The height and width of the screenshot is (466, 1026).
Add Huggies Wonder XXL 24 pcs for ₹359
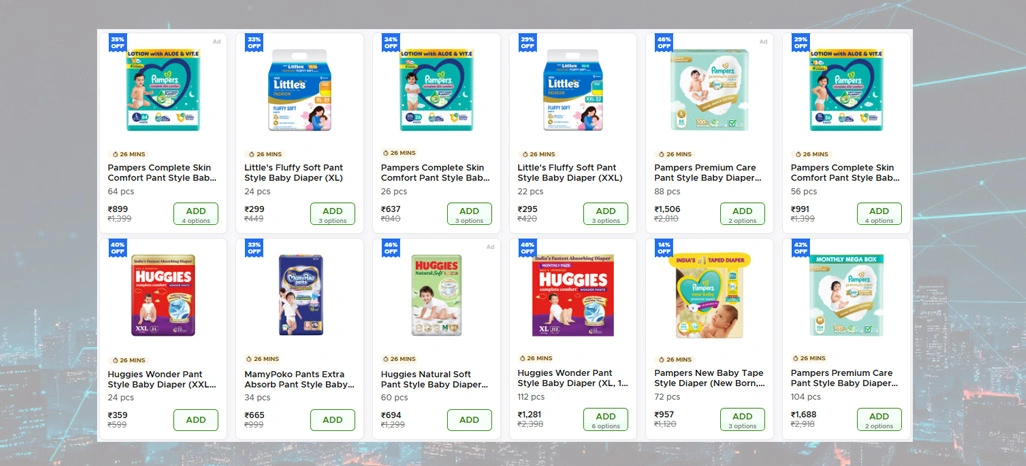pos(196,420)
